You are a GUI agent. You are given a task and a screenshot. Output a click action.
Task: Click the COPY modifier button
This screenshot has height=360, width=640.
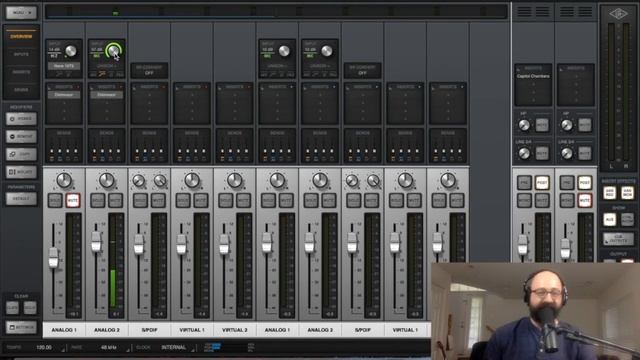click(x=21, y=154)
